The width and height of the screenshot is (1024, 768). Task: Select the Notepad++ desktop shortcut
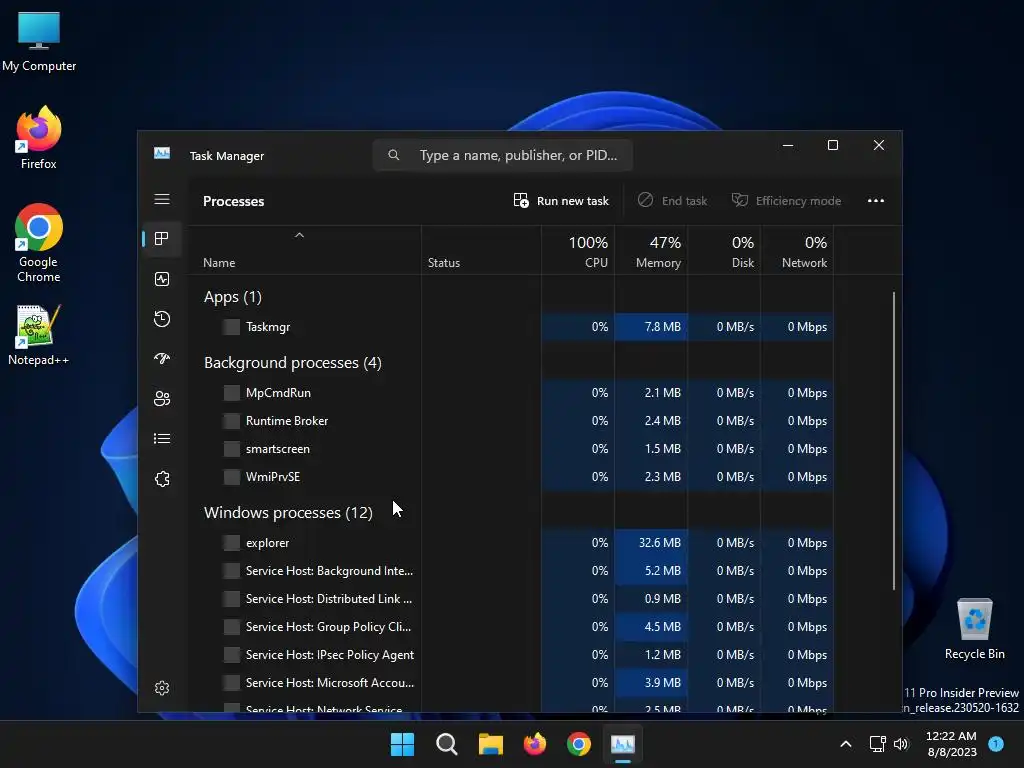pos(39,335)
